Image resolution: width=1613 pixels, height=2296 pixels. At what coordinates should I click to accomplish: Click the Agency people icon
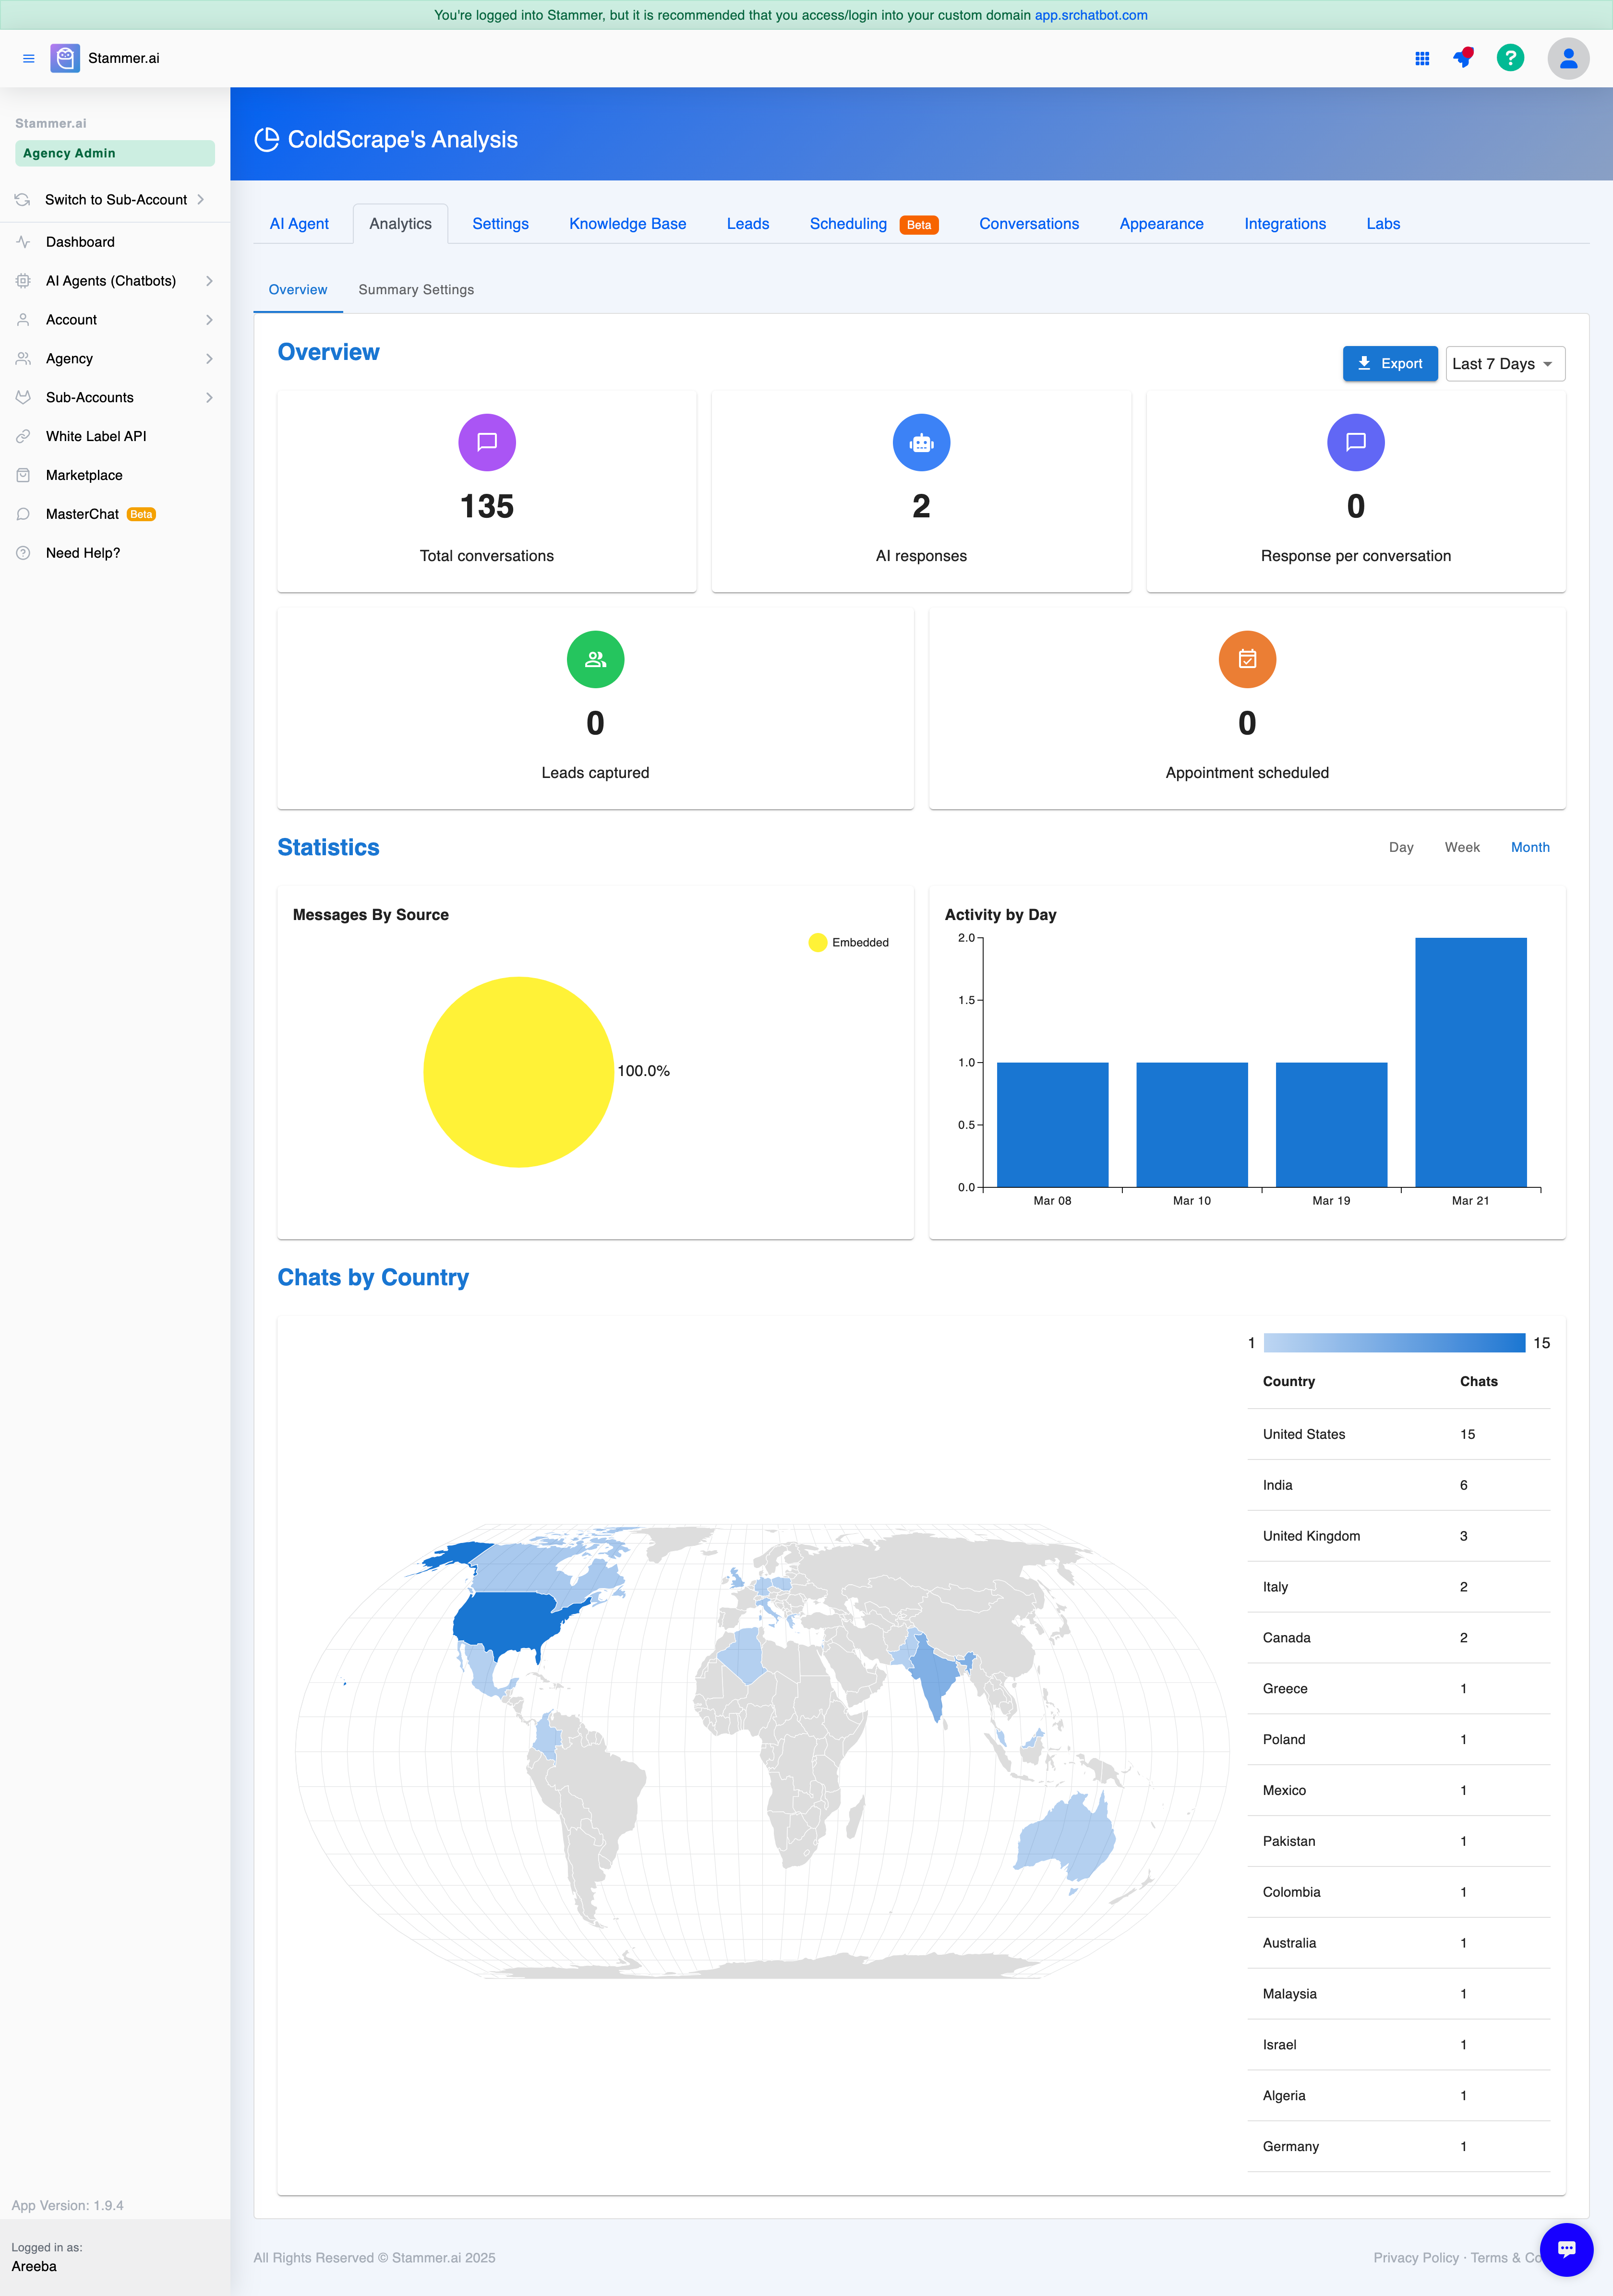point(23,359)
